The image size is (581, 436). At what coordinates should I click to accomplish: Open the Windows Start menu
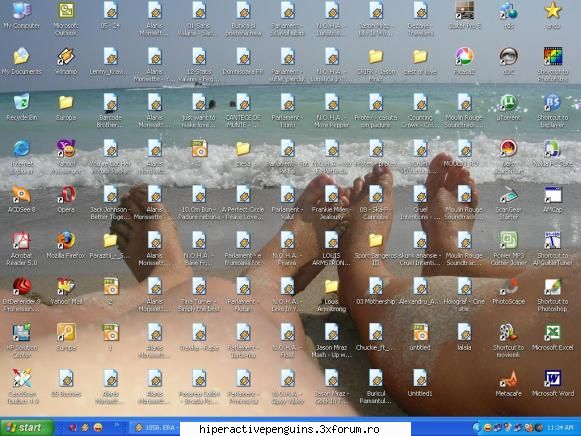[27, 428]
